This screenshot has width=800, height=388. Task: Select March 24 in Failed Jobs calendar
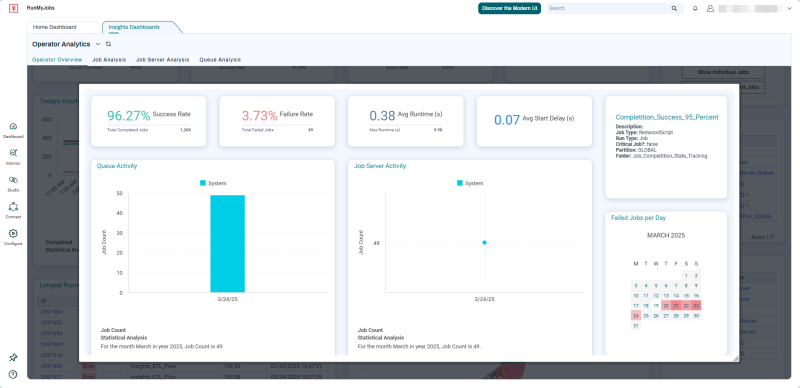click(636, 316)
